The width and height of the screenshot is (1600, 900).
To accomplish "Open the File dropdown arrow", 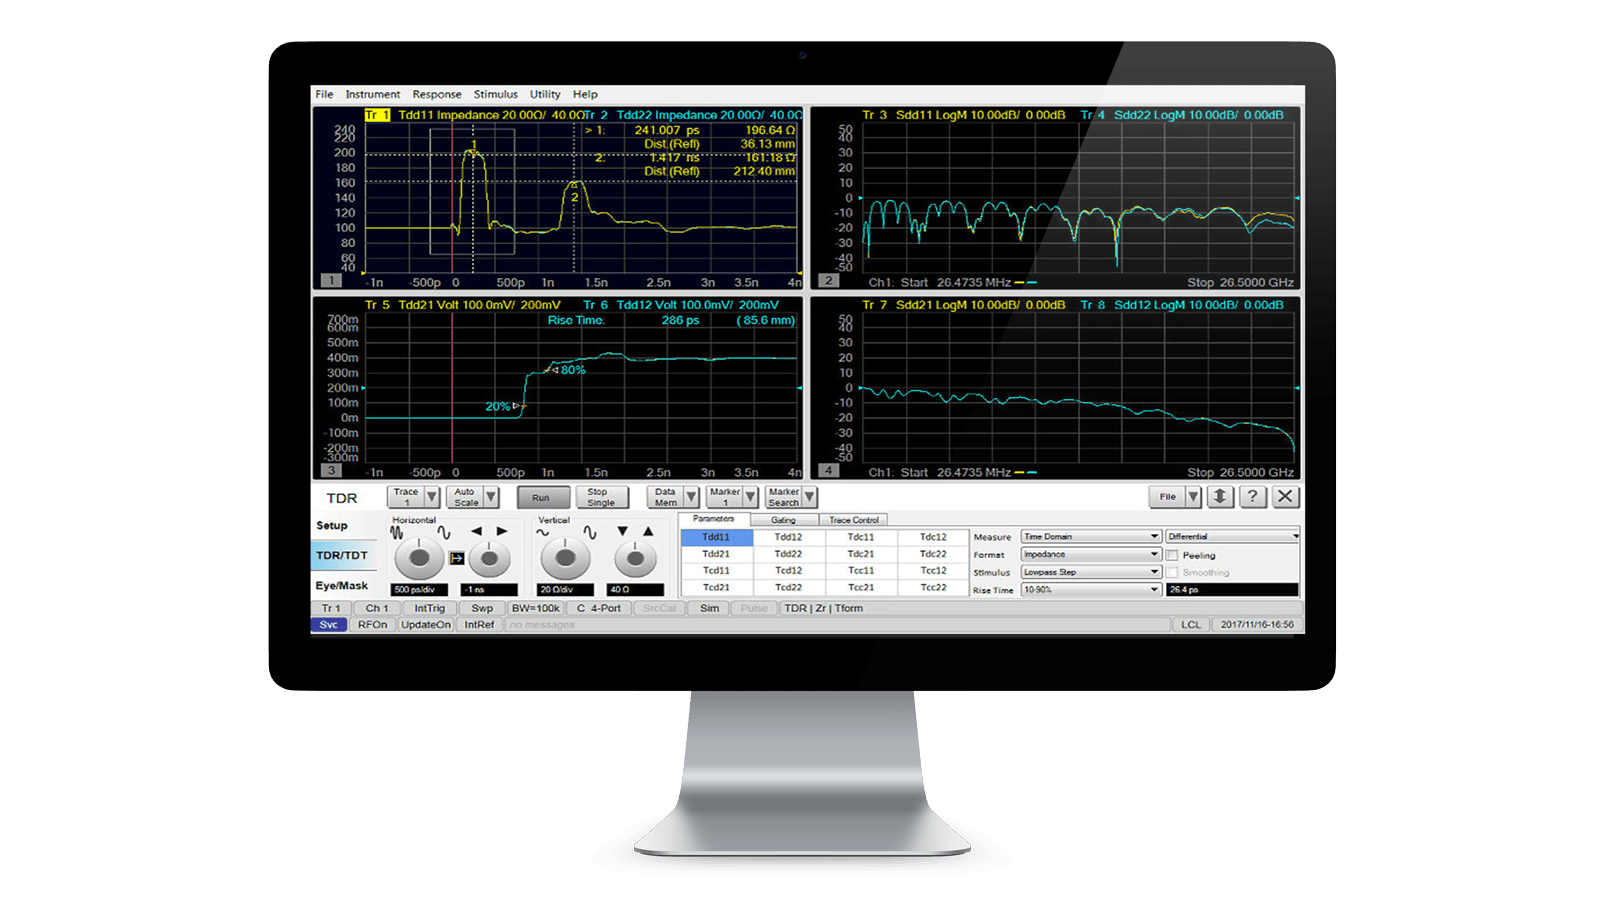I will click(1193, 497).
